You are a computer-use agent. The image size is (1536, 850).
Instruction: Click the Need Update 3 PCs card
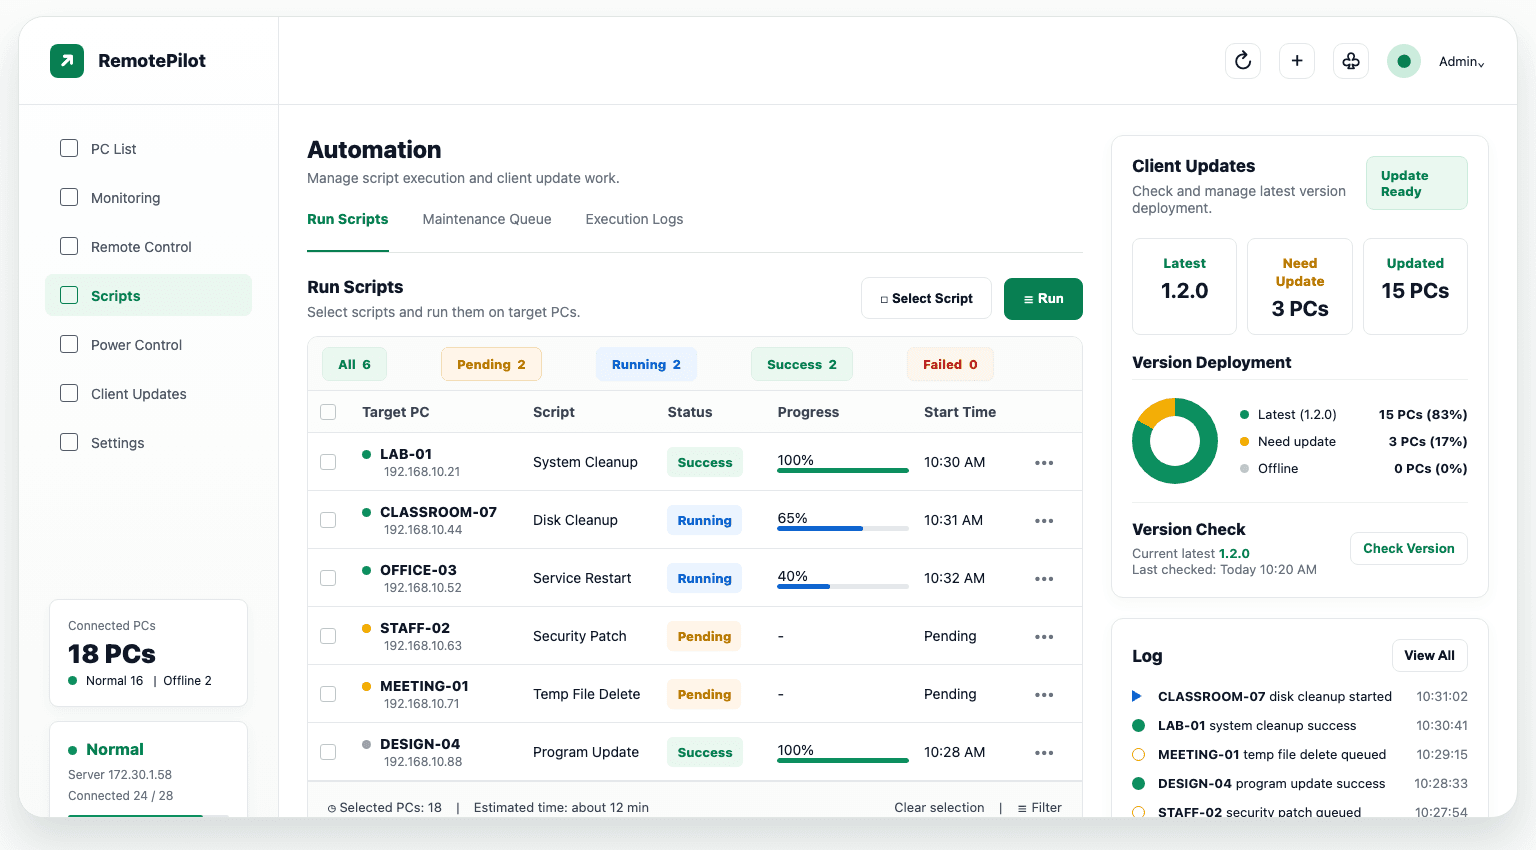[x=1300, y=286]
